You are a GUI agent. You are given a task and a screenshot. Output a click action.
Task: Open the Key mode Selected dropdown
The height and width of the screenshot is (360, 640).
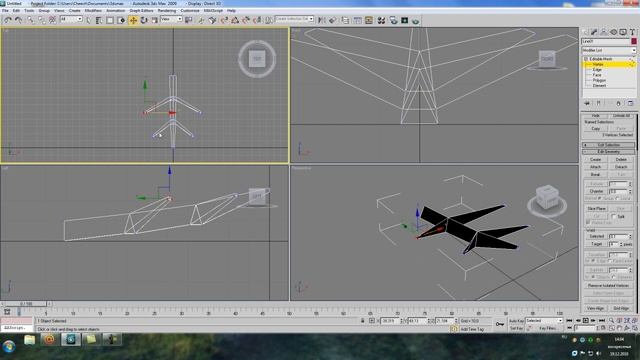coord(544,320)
